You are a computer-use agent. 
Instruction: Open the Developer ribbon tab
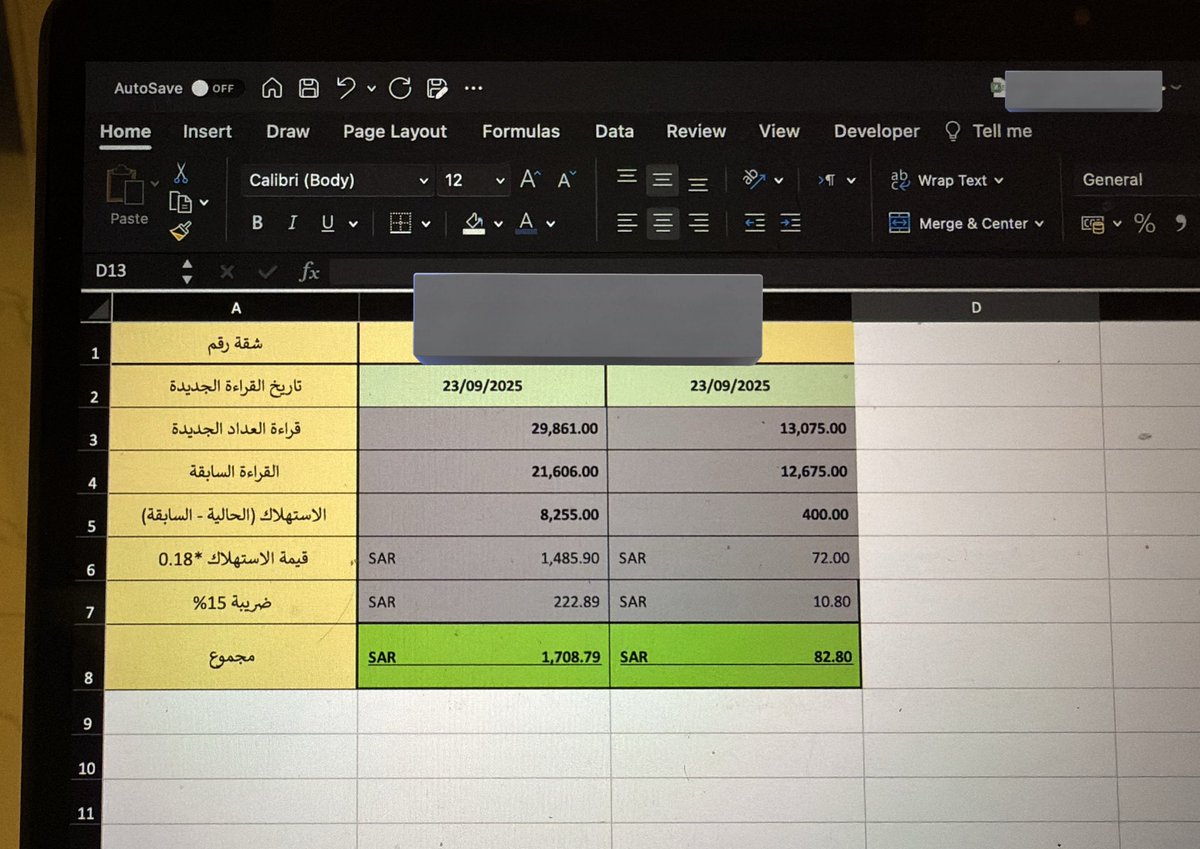coord(877,132)
